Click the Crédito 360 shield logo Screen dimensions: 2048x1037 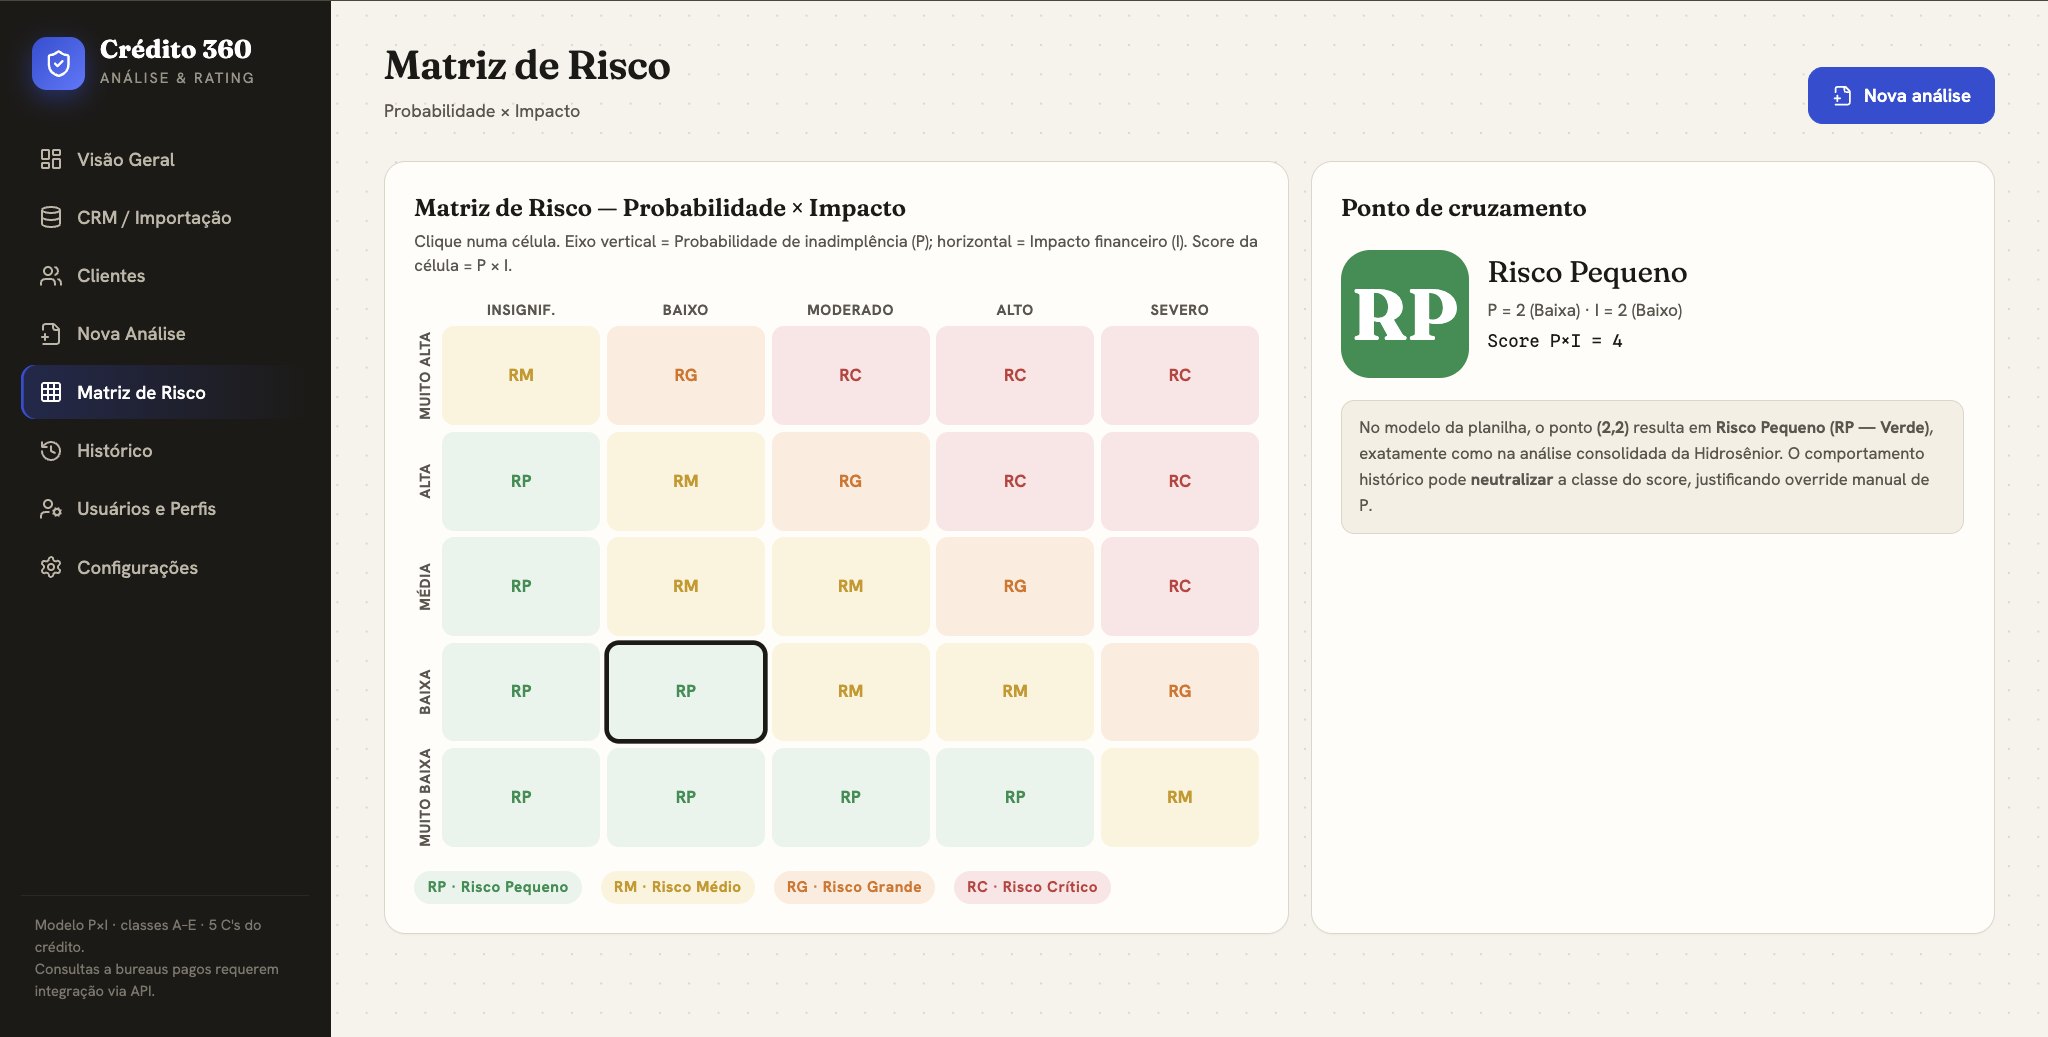coord(58,63)
